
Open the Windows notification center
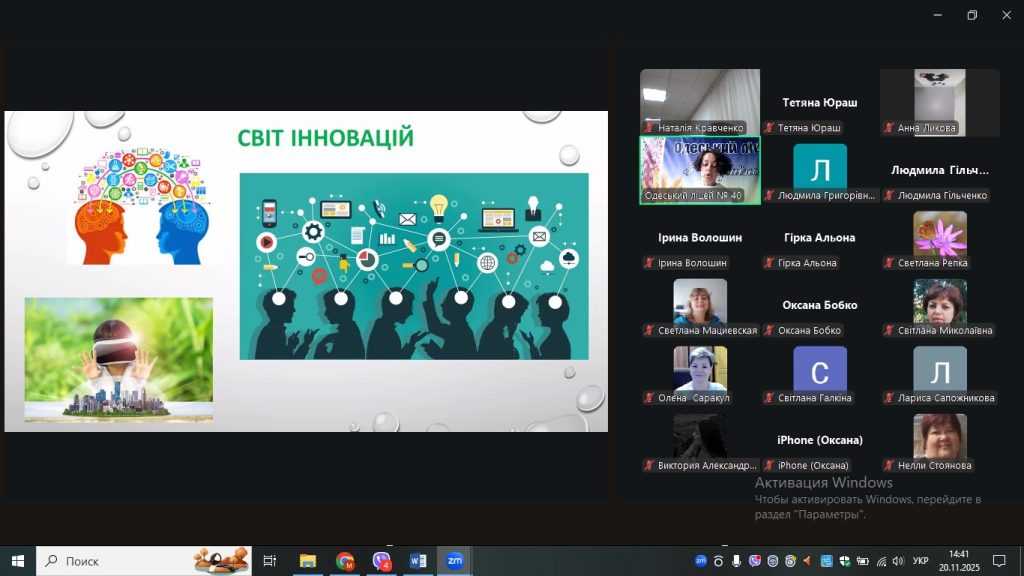(x=998, y=561)
